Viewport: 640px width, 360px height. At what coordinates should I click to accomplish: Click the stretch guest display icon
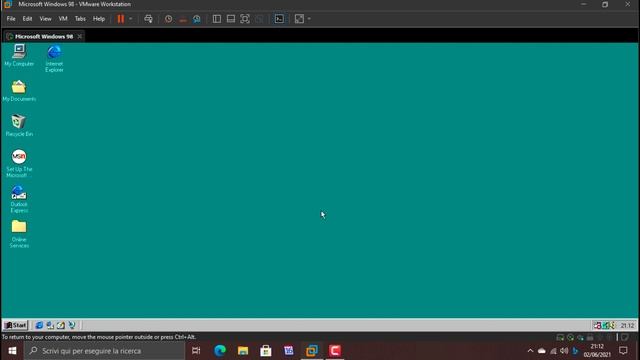pos(299,19)
